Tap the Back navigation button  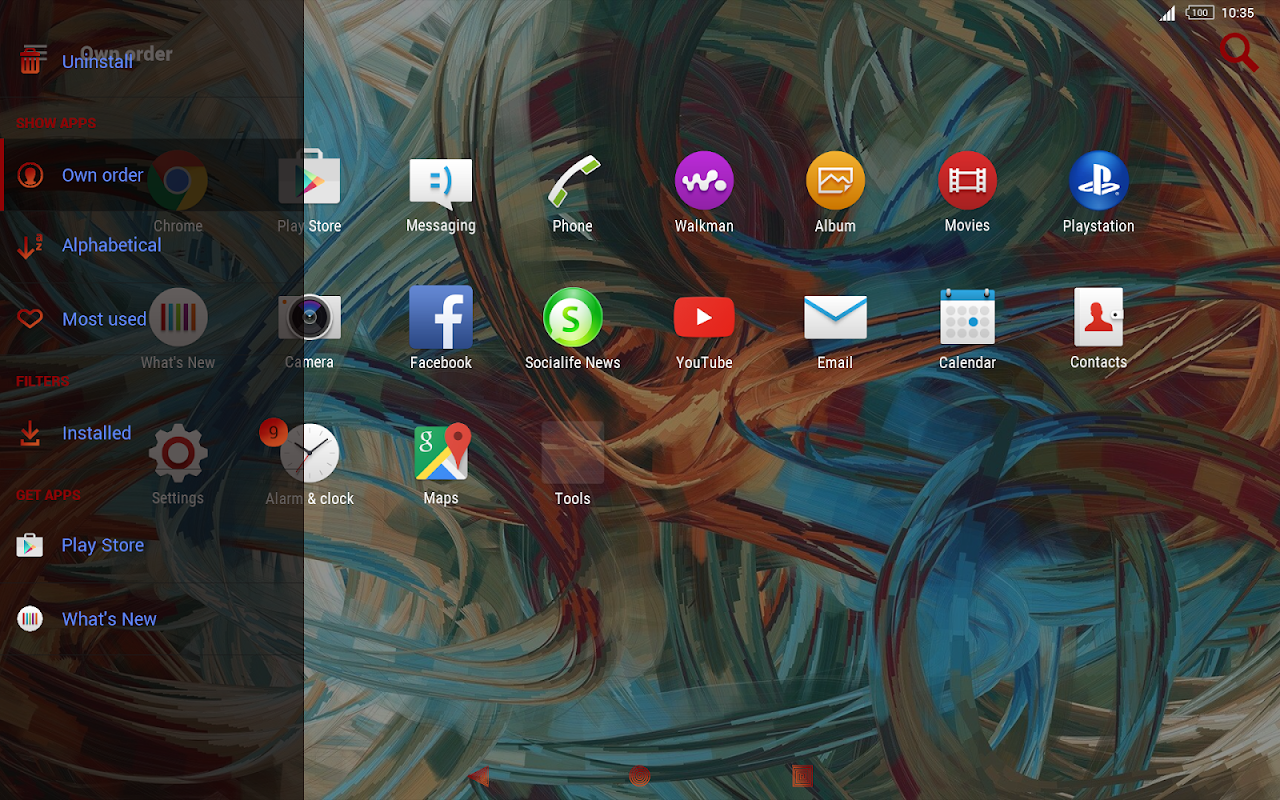[x=479, y=776]
